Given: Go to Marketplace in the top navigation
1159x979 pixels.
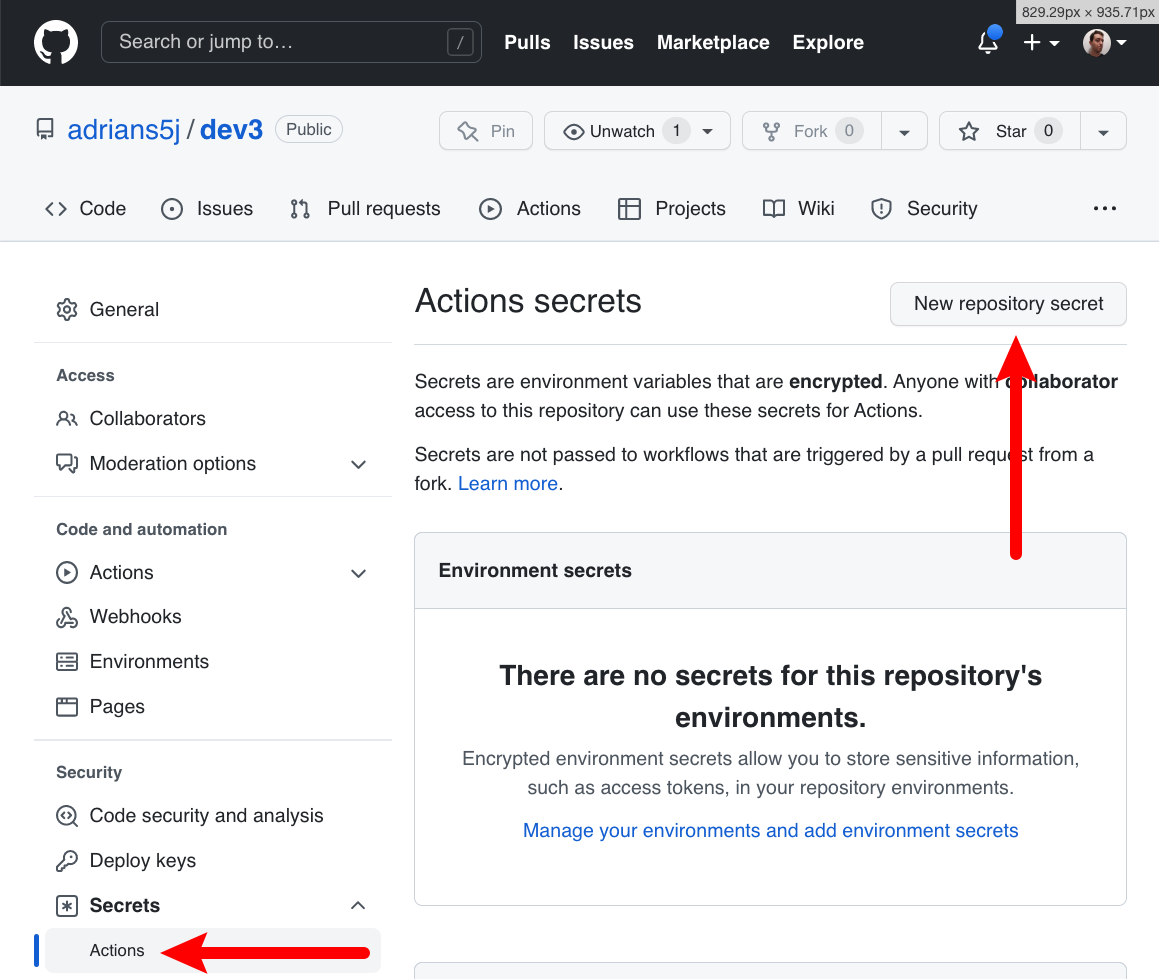Looking at the screenshot, I should coord(712,42).
